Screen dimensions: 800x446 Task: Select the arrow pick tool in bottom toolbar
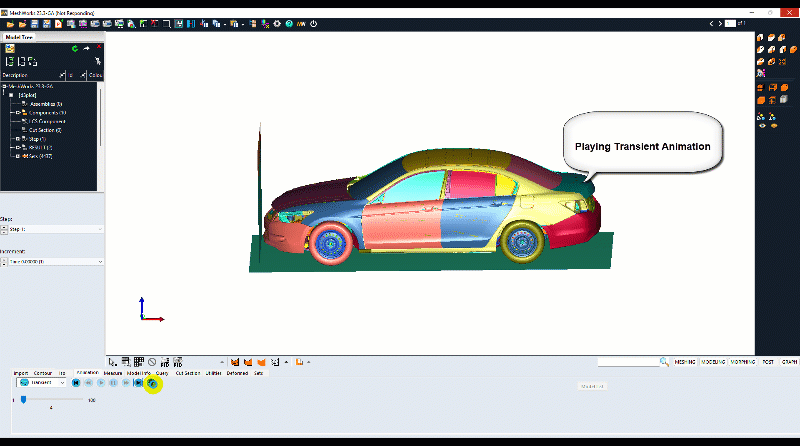pyautogui.click(x=112, y=361)
